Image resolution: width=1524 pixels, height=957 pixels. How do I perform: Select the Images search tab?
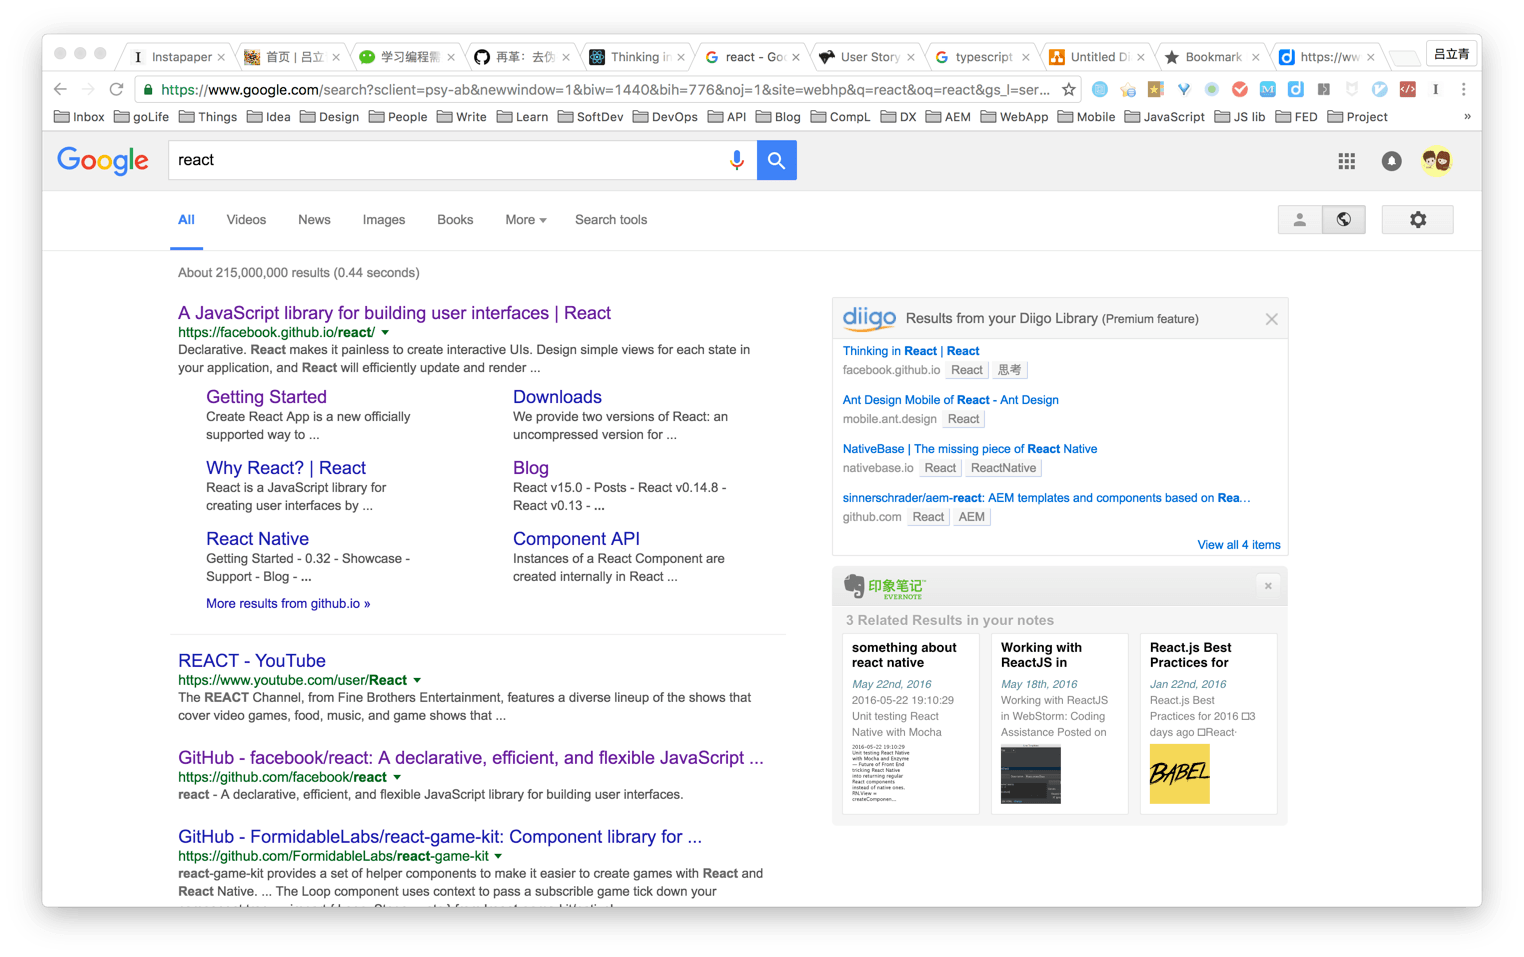pos(384,220)
